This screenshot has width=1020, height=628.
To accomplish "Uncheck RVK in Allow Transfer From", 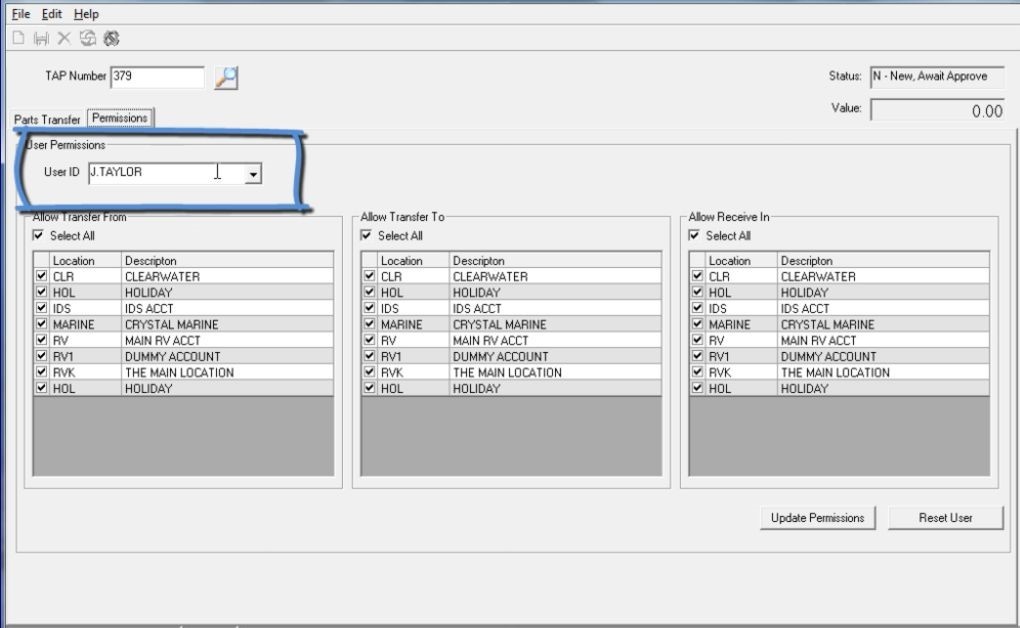I will click(x=42, y=372).
